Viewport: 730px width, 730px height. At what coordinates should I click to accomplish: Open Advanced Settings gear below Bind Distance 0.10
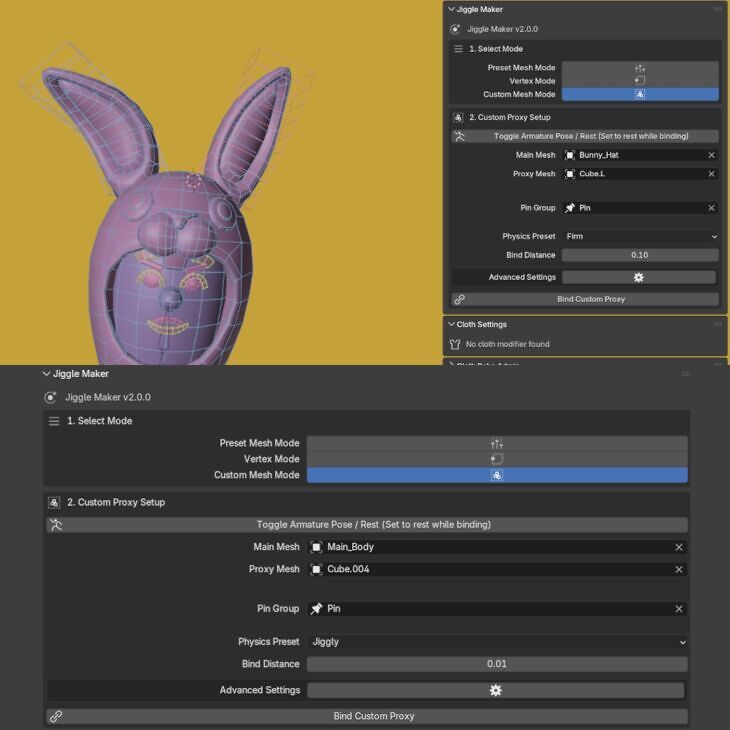(x=639, y=277)
